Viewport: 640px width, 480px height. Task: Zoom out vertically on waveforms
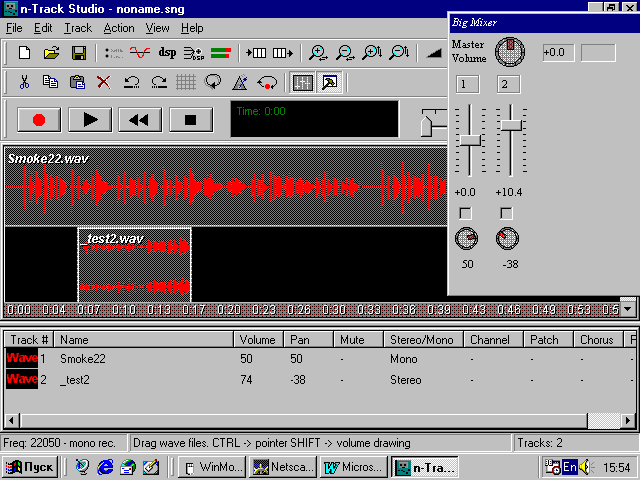399,53
